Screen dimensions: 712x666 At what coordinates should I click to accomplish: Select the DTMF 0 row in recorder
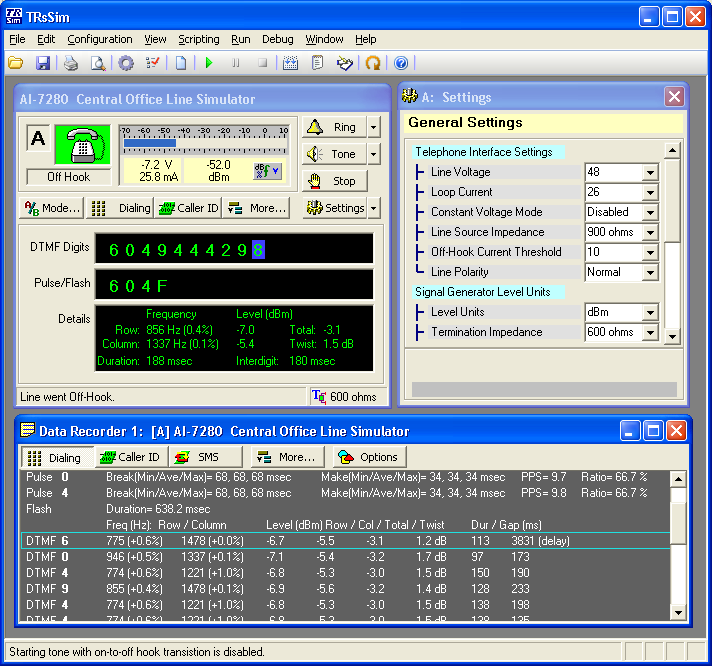[345, 557]
